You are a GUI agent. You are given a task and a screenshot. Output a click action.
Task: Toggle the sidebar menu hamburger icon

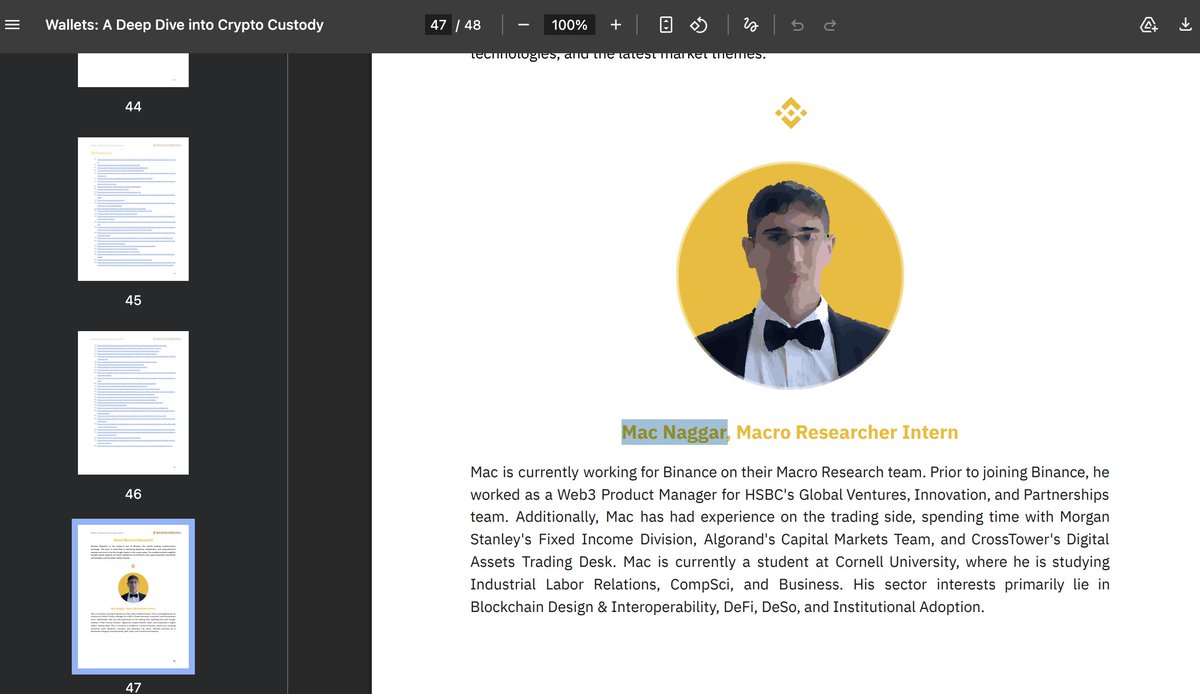click(x=13, y=24)
